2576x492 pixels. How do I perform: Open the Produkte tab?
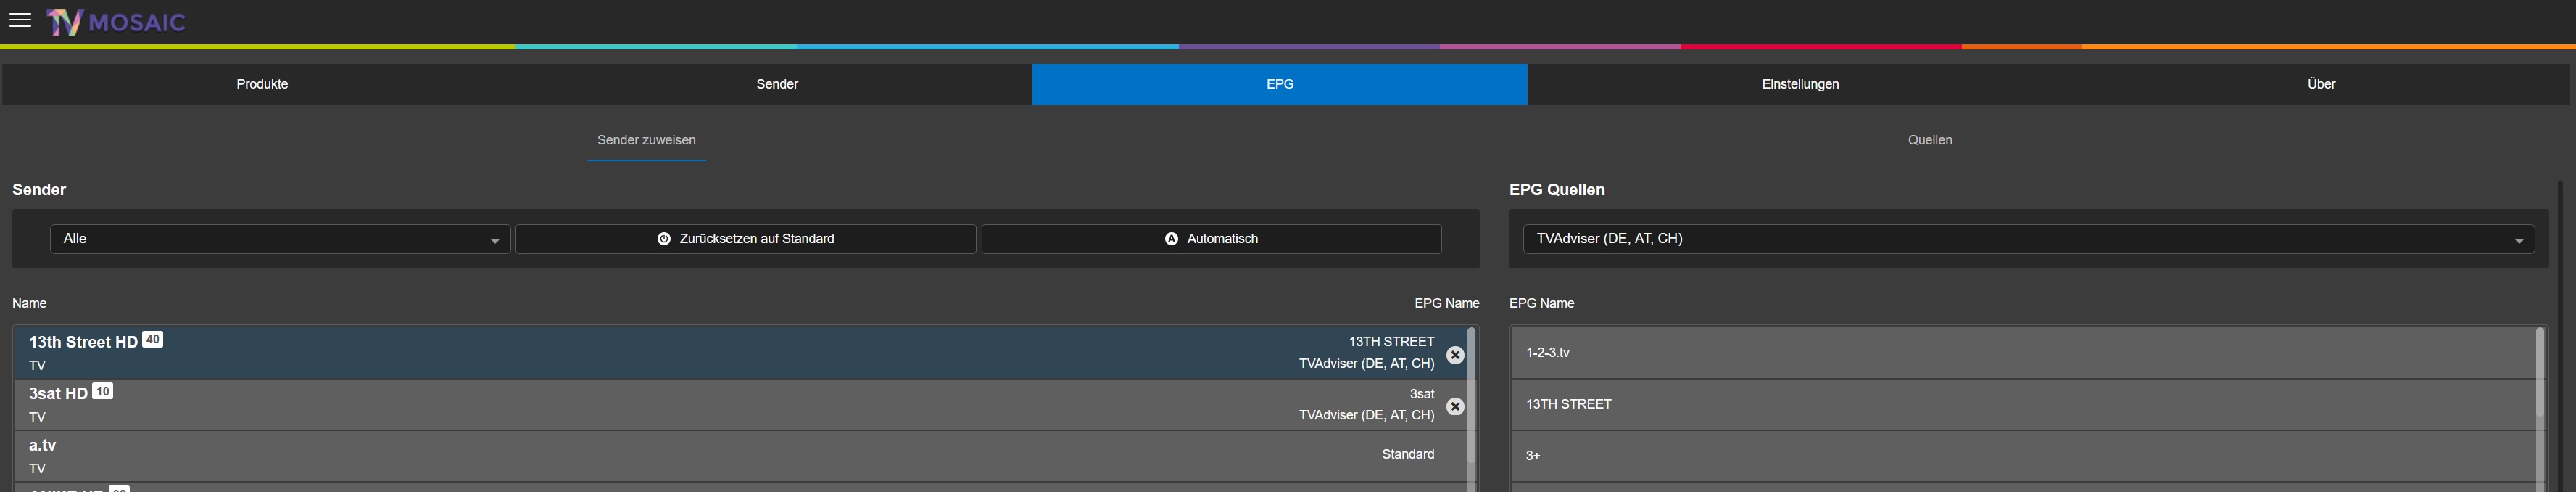point(262,84)
